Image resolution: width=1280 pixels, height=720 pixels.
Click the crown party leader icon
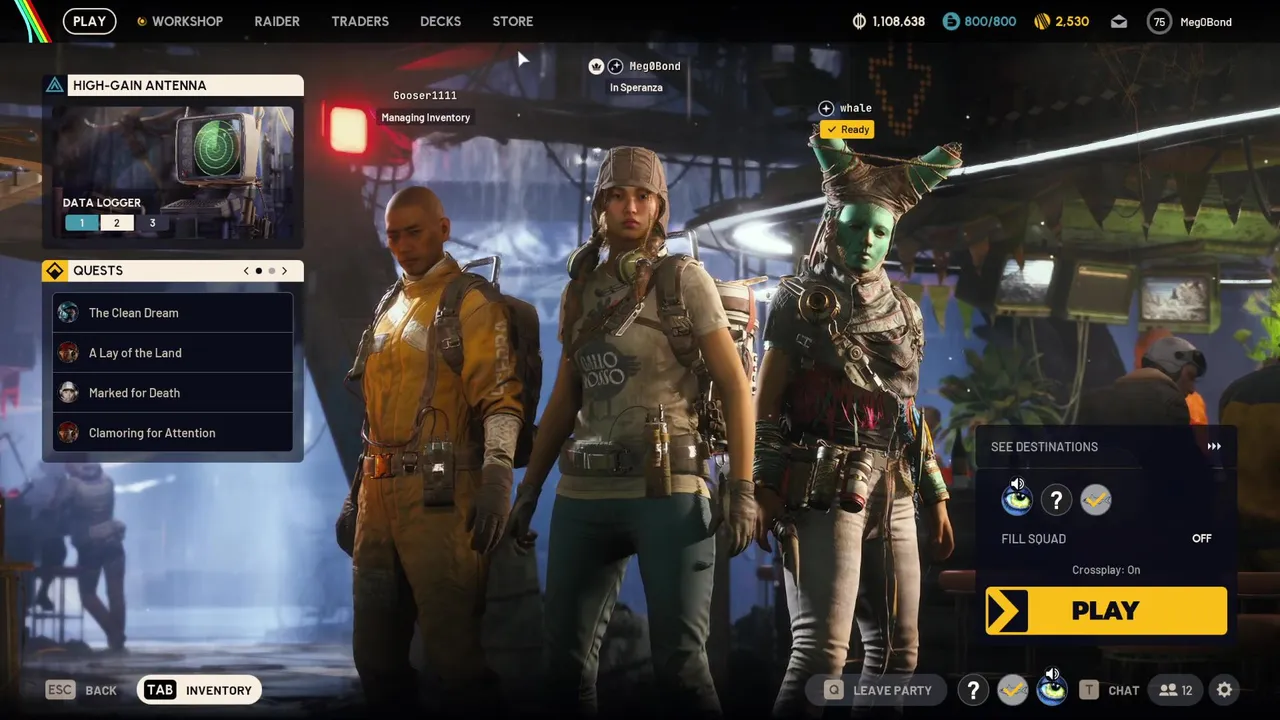pyautogui.click(x=596, y=66)
